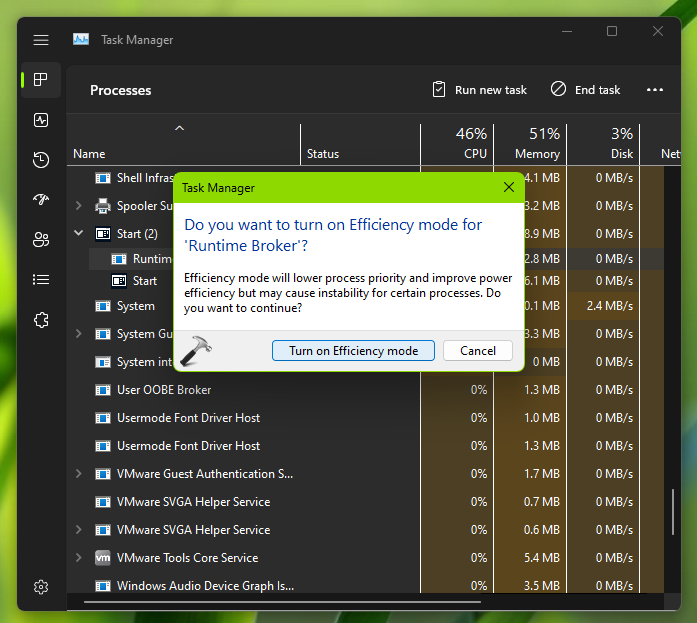Open the Services page icon
The height and width of the screenshot is (623, 697).
41,320
